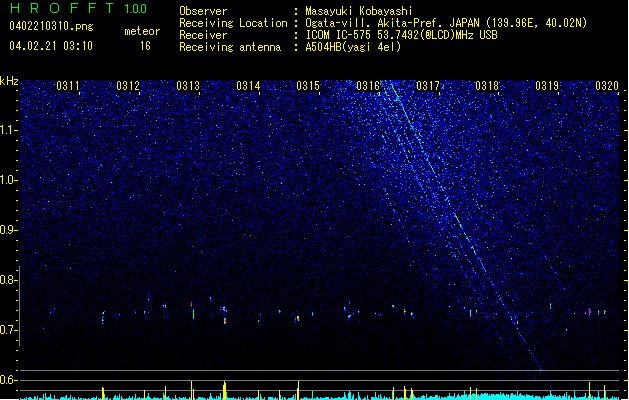Viewport: 629px width, 400px height.
Task: Click the 1.0 kHz axis label
Action: pos(8,180)
